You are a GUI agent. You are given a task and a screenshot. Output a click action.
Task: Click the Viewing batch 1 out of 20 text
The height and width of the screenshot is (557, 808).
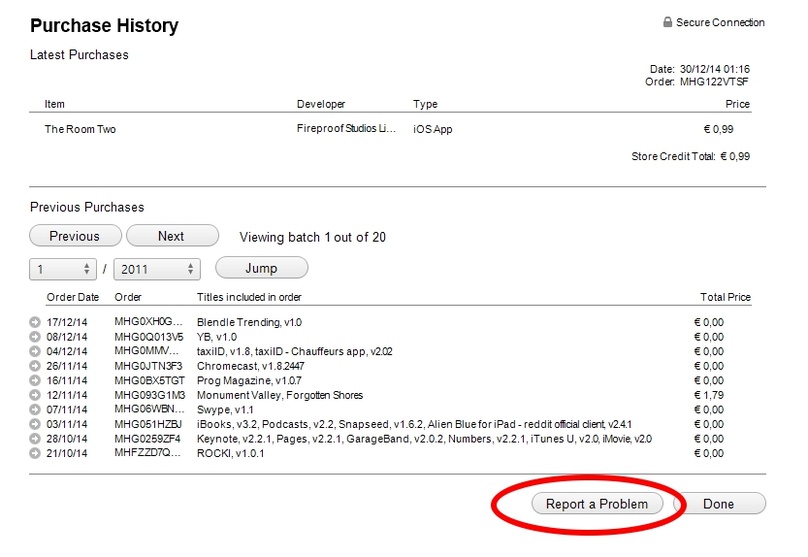click(313, 238)
